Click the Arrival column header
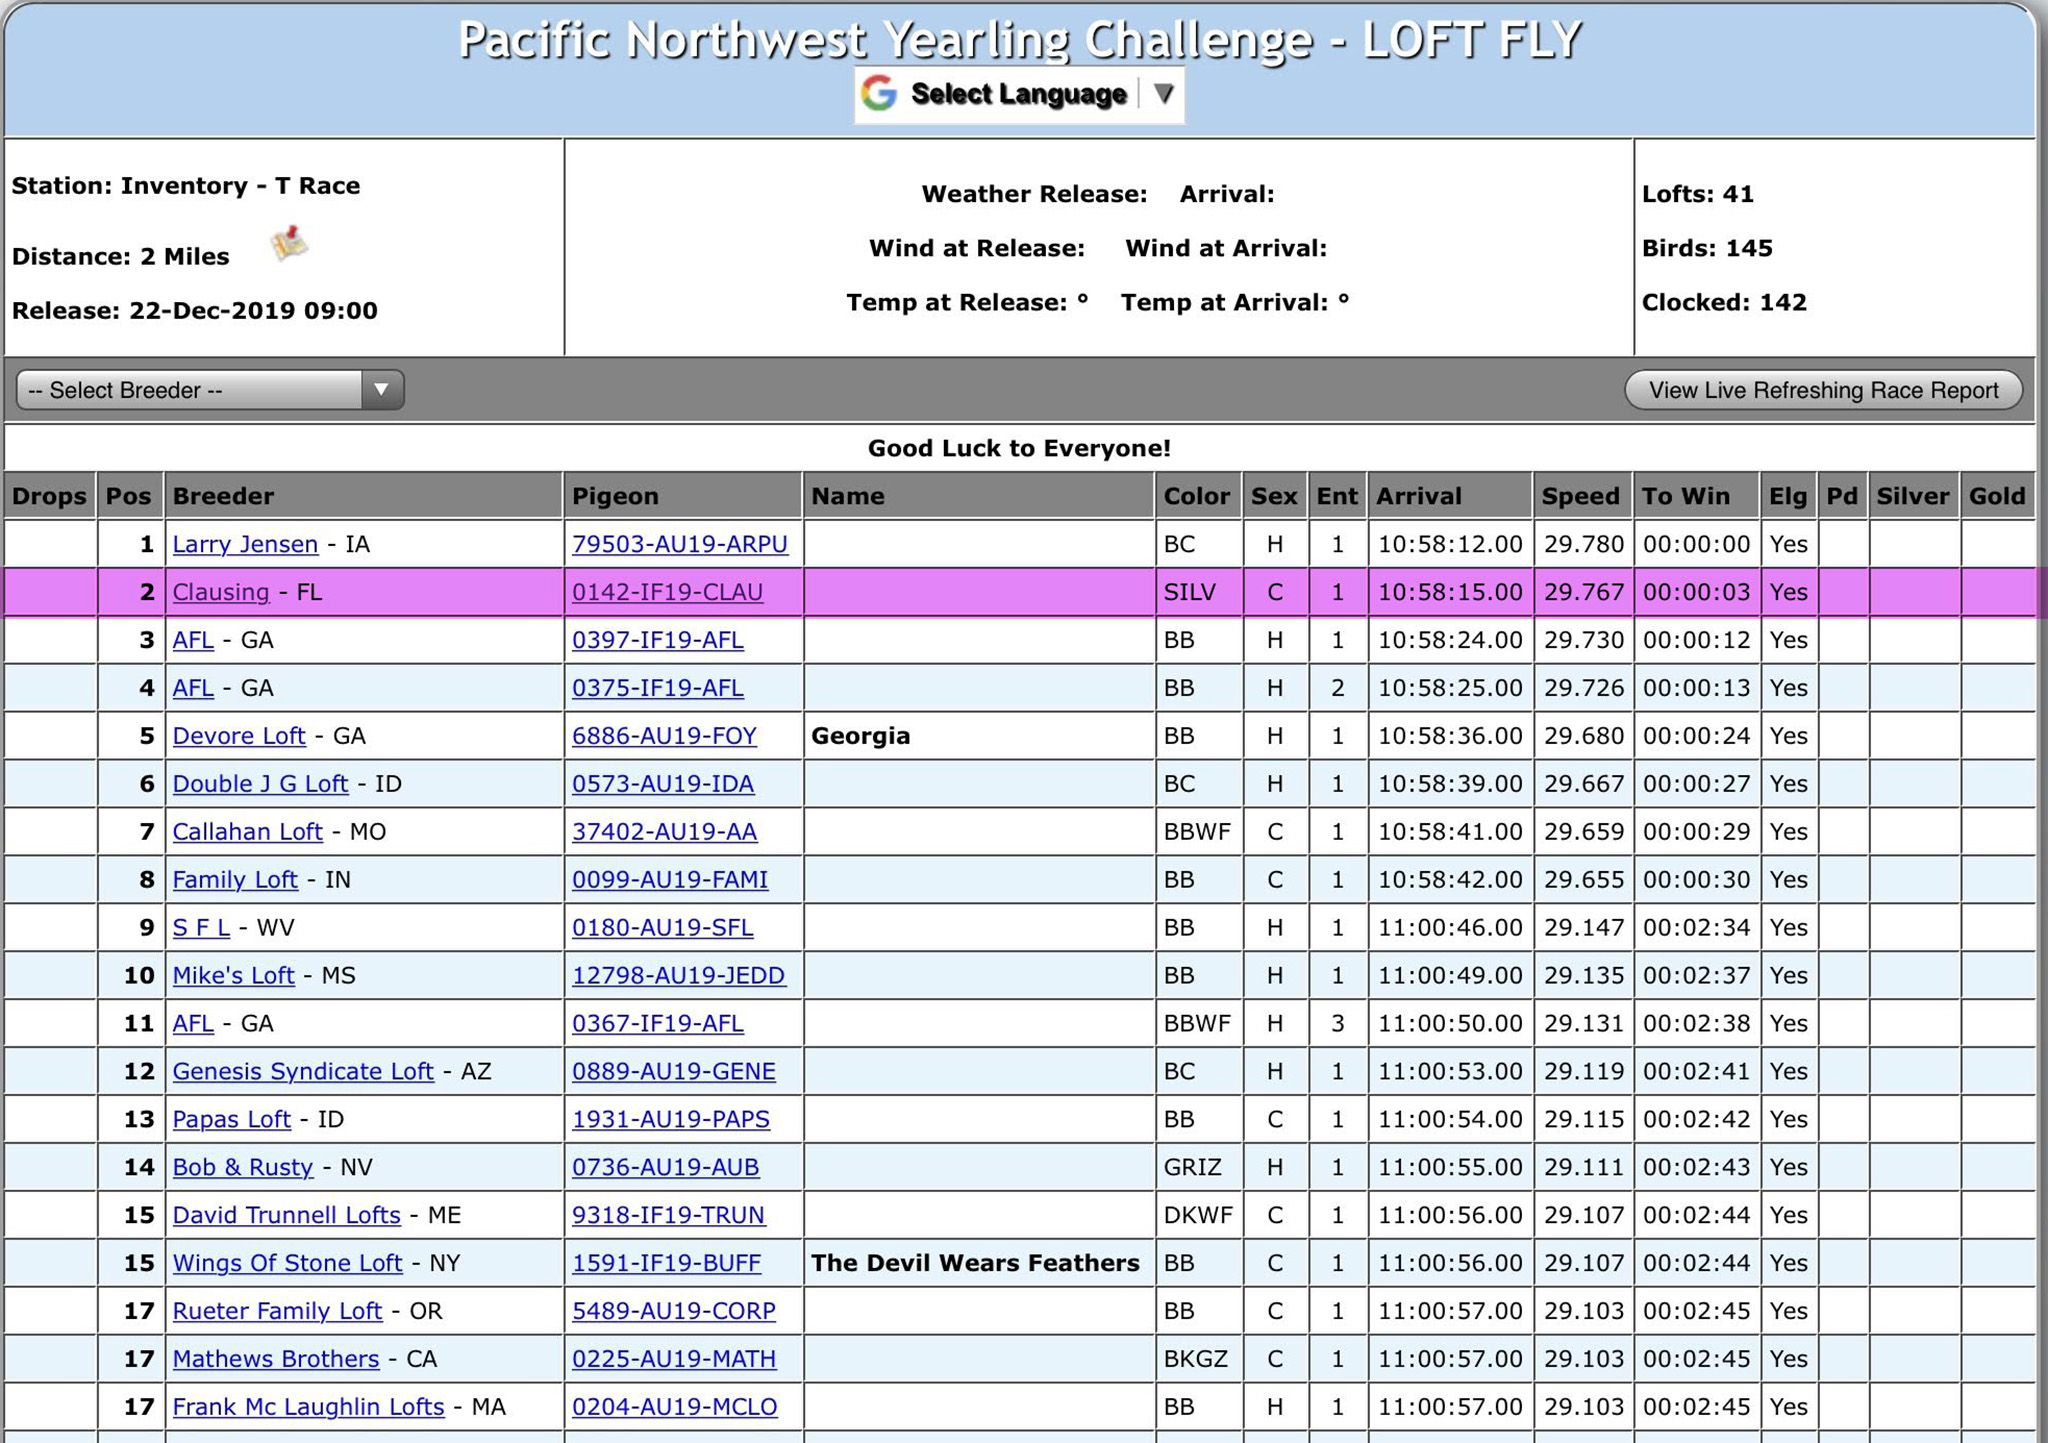The width and height of the screenshot is (2048, 1443). tap(1417, 496)
